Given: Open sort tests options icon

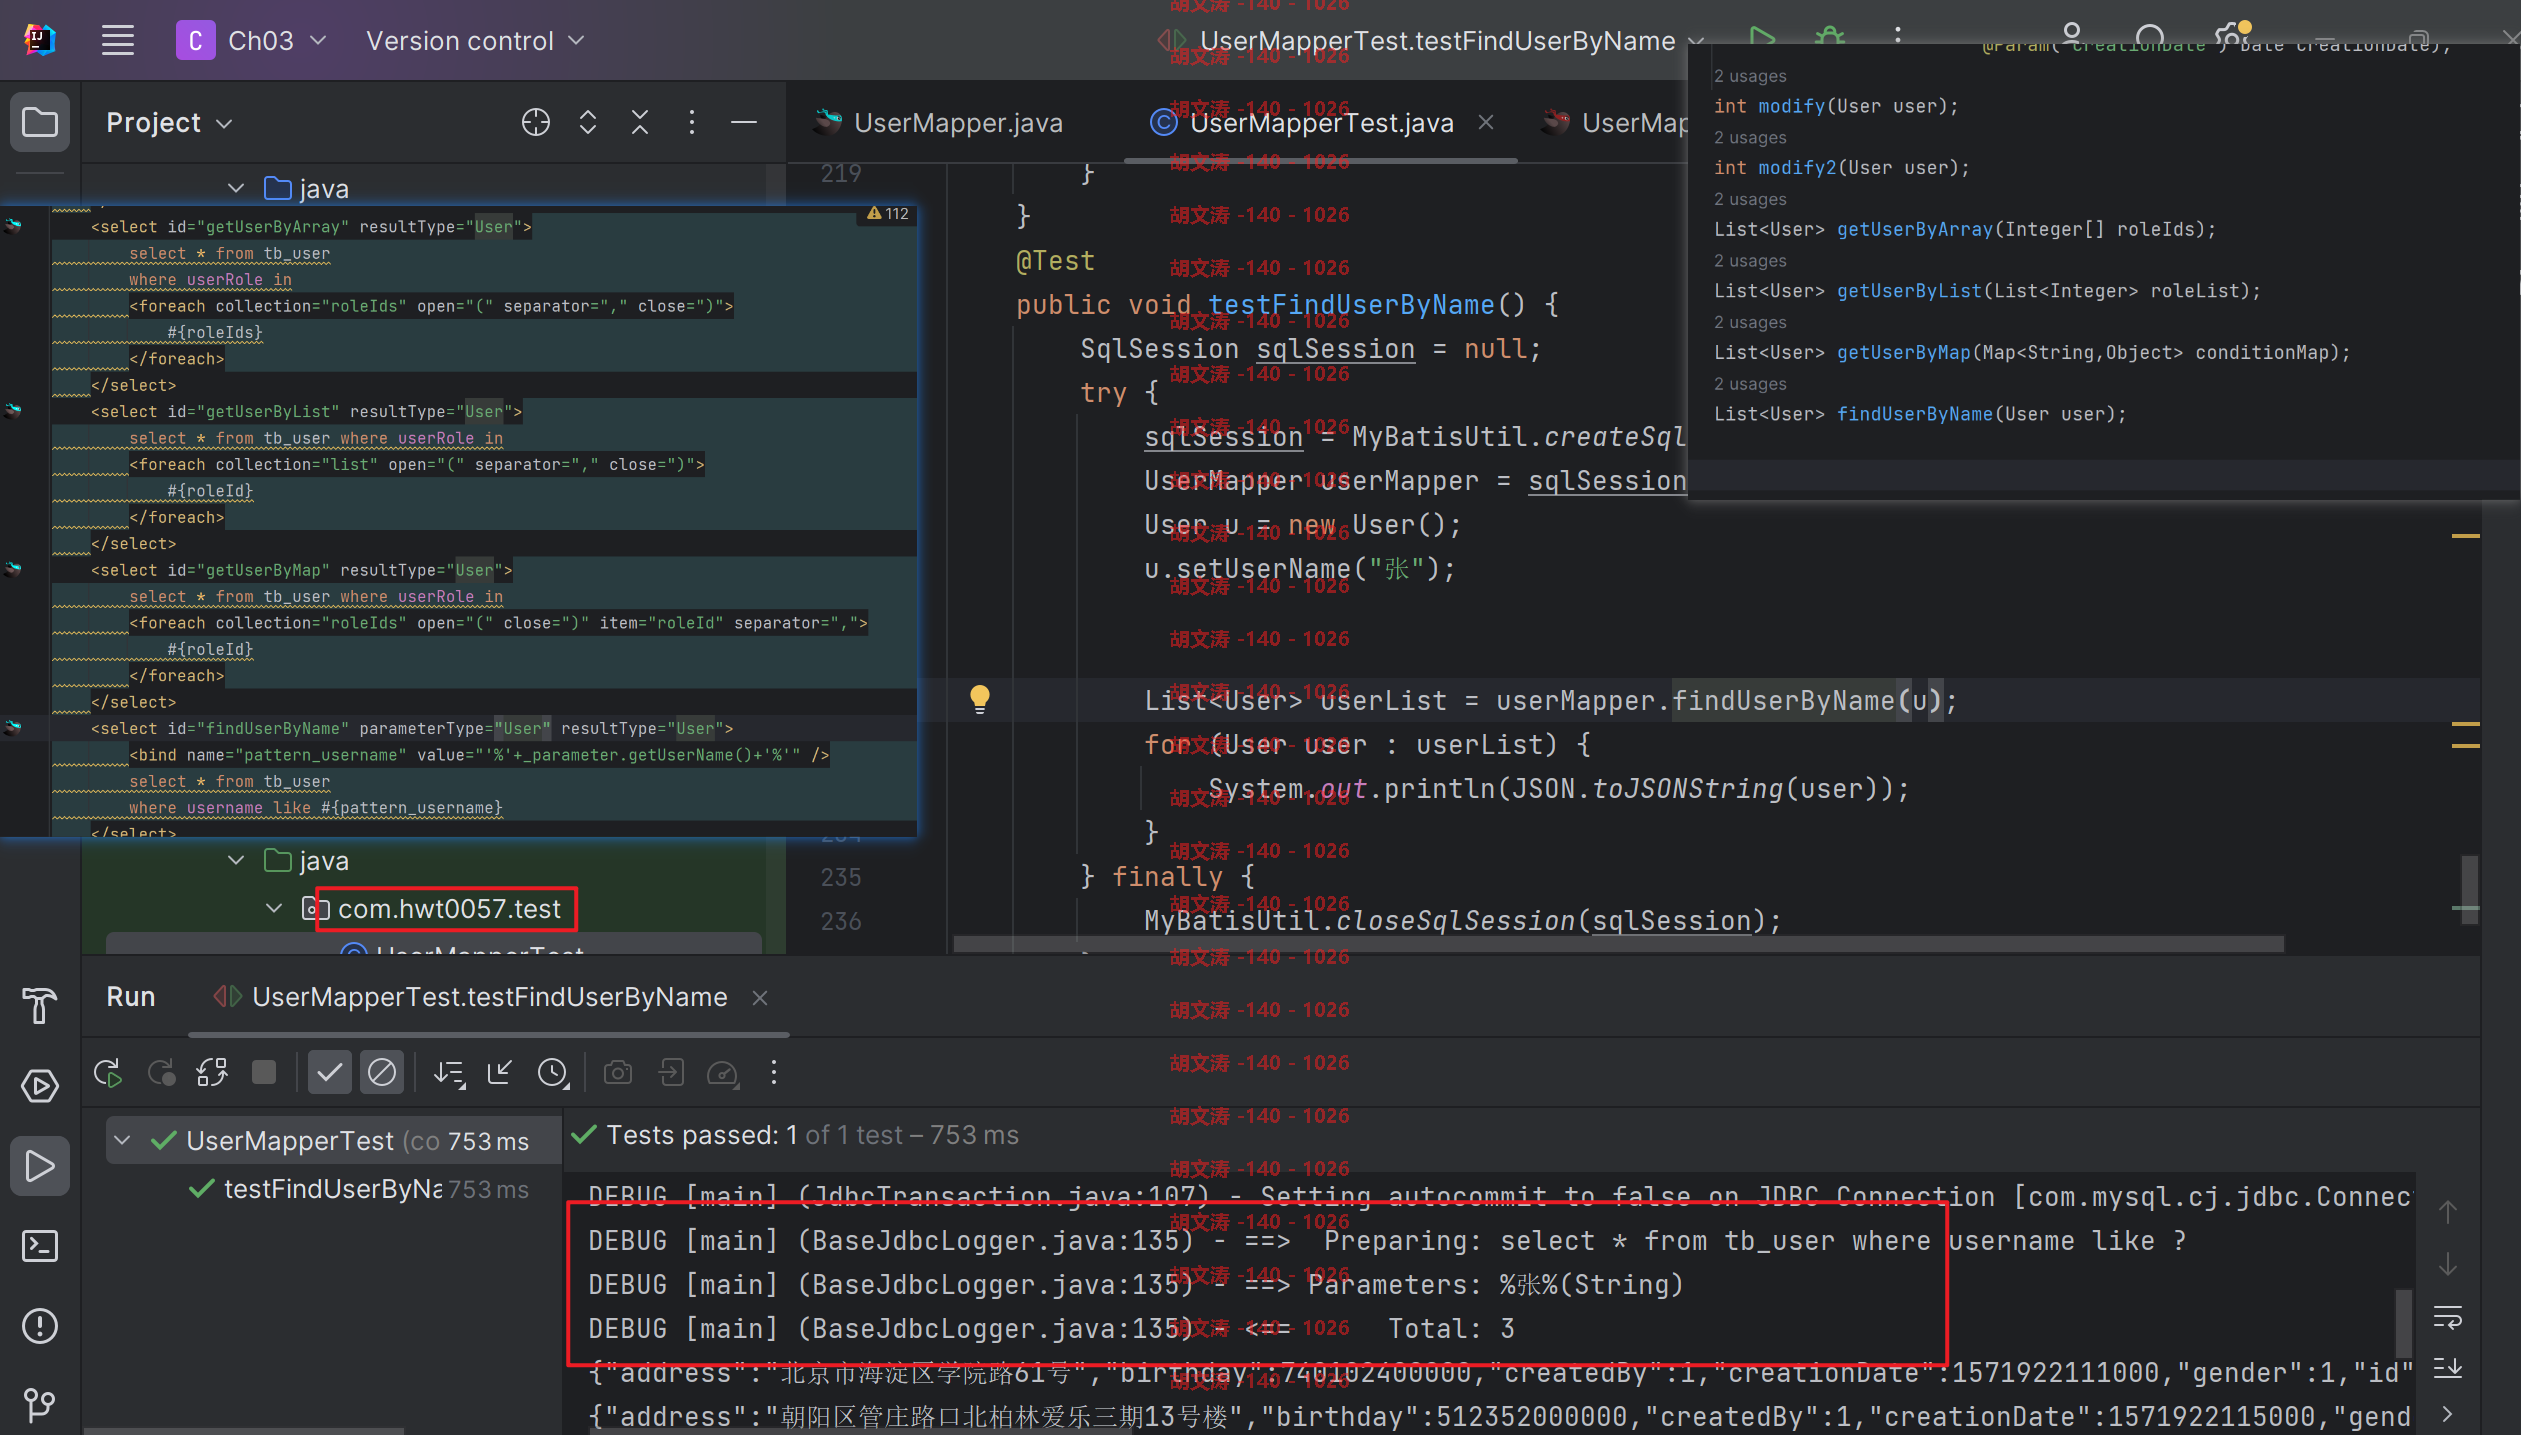Looking at the screenshot, I should click(x=449, y=1073).
